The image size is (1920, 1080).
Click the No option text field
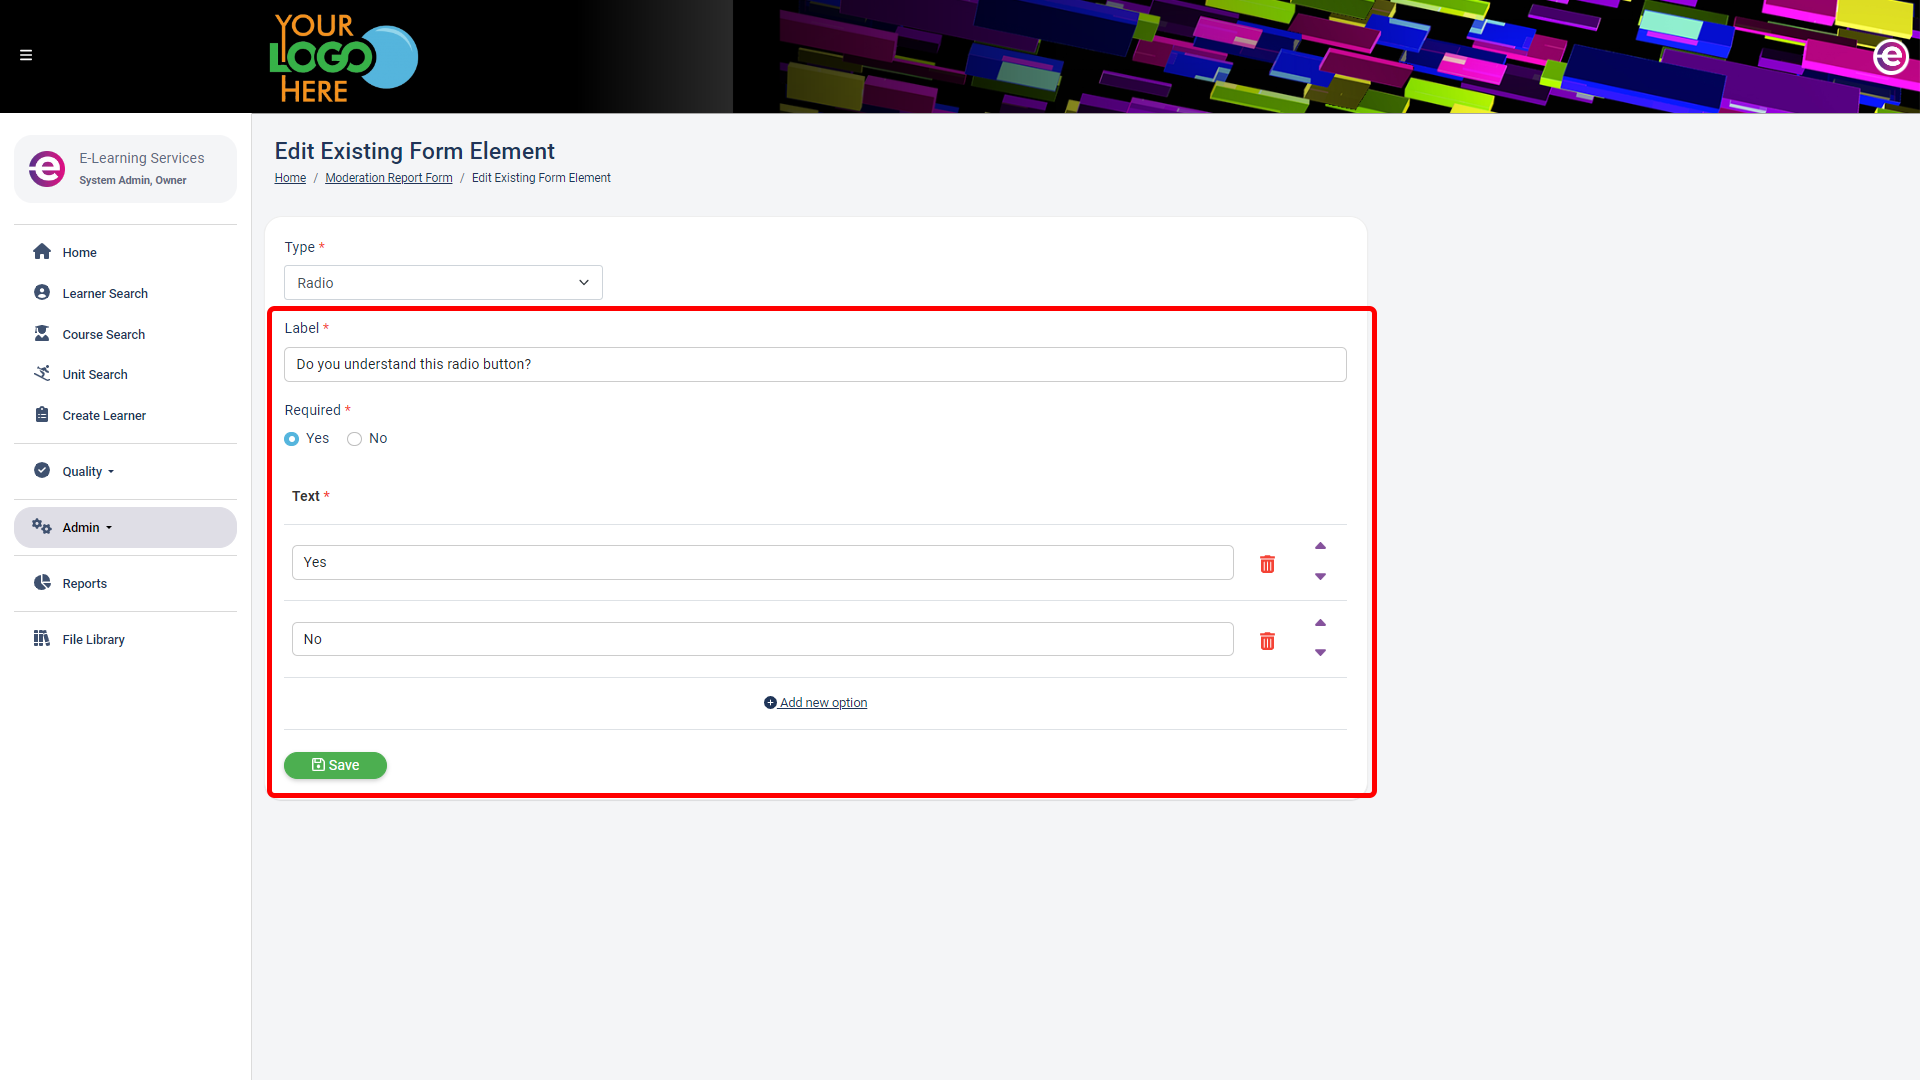pyautogui.click(x=762, y=639)
